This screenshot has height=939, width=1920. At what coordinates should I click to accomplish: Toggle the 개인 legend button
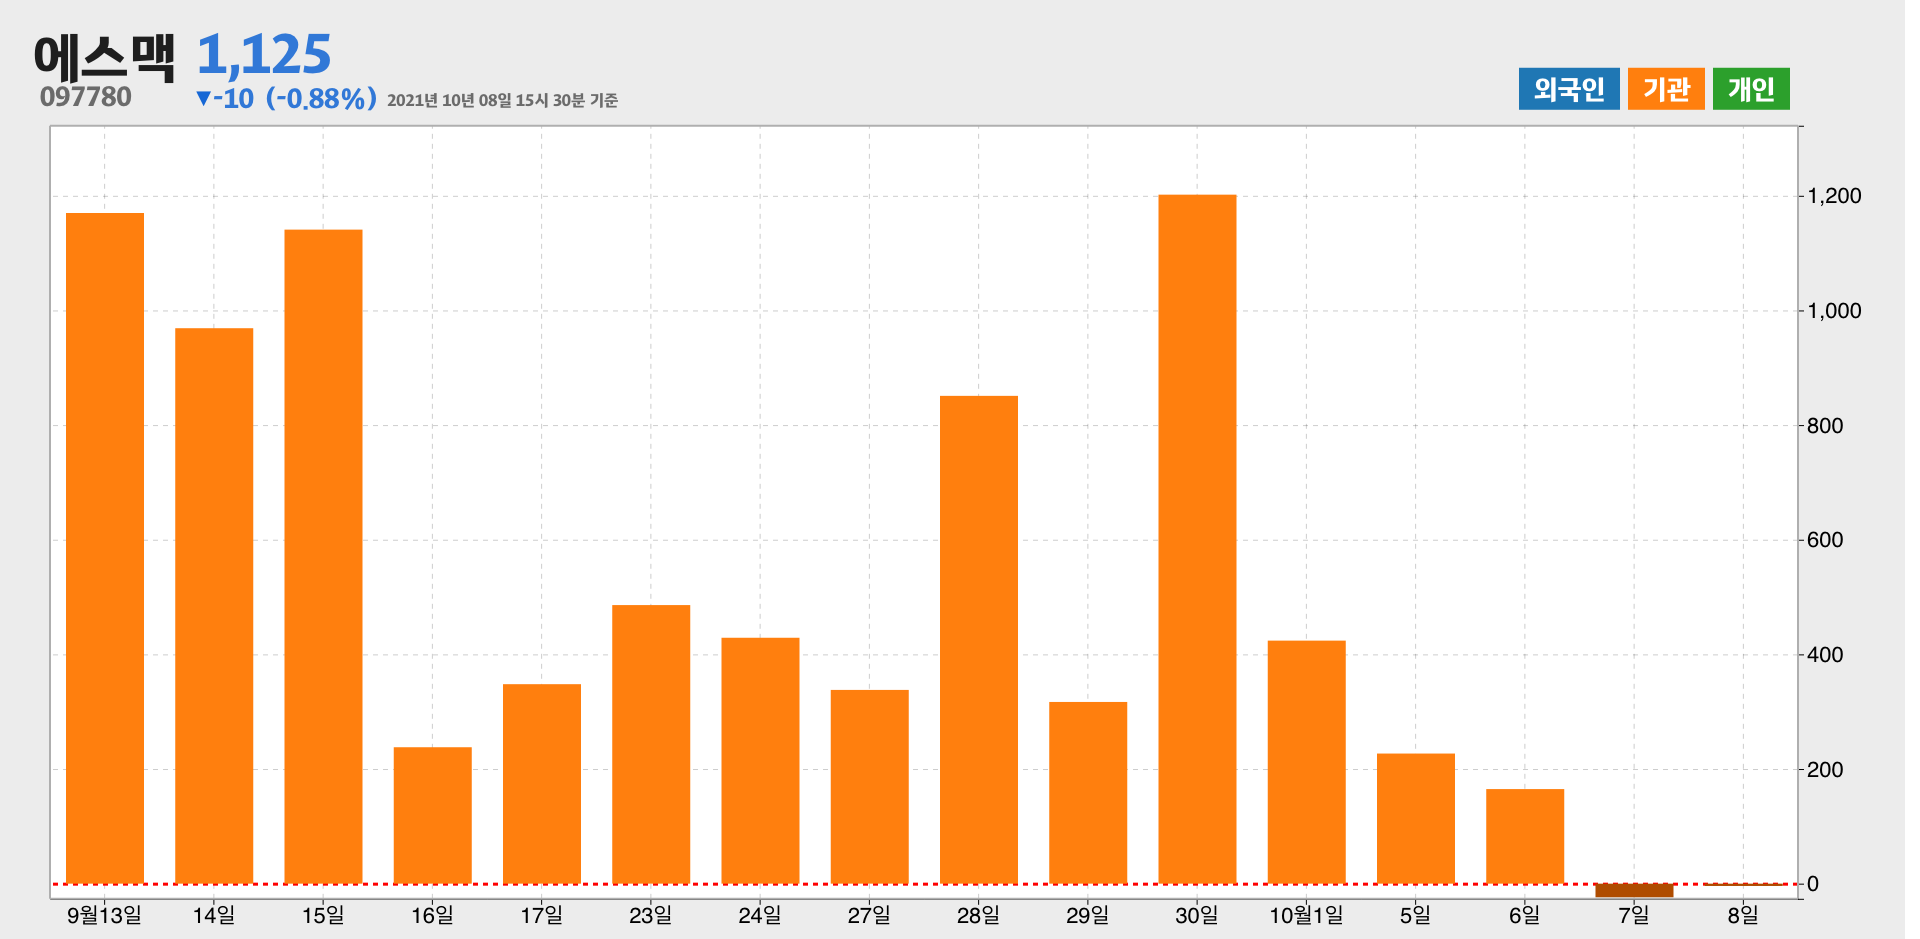[1751, 89]
